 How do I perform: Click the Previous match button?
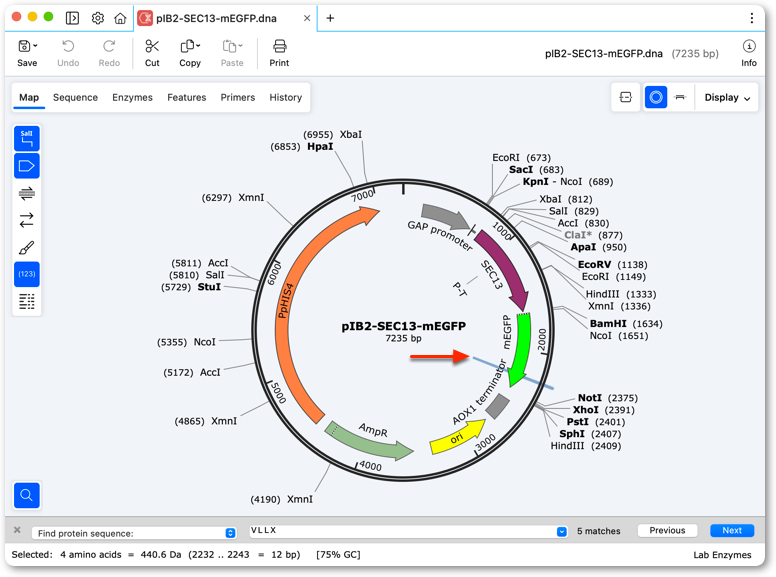(668, 530)
